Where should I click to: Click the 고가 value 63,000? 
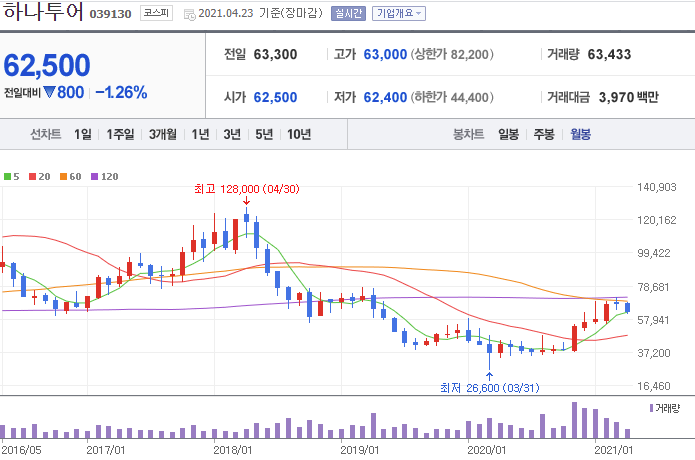[x=385, y=55]
